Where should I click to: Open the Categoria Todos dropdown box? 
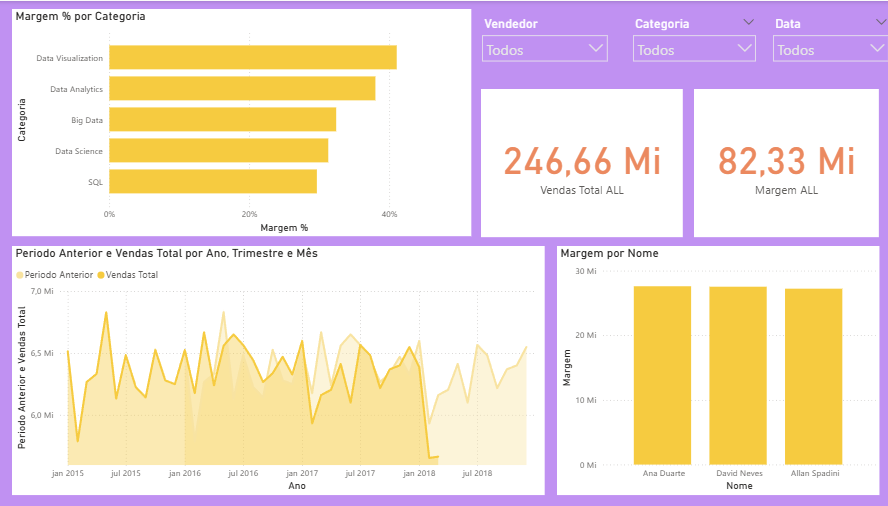click(x=694, y=49)
